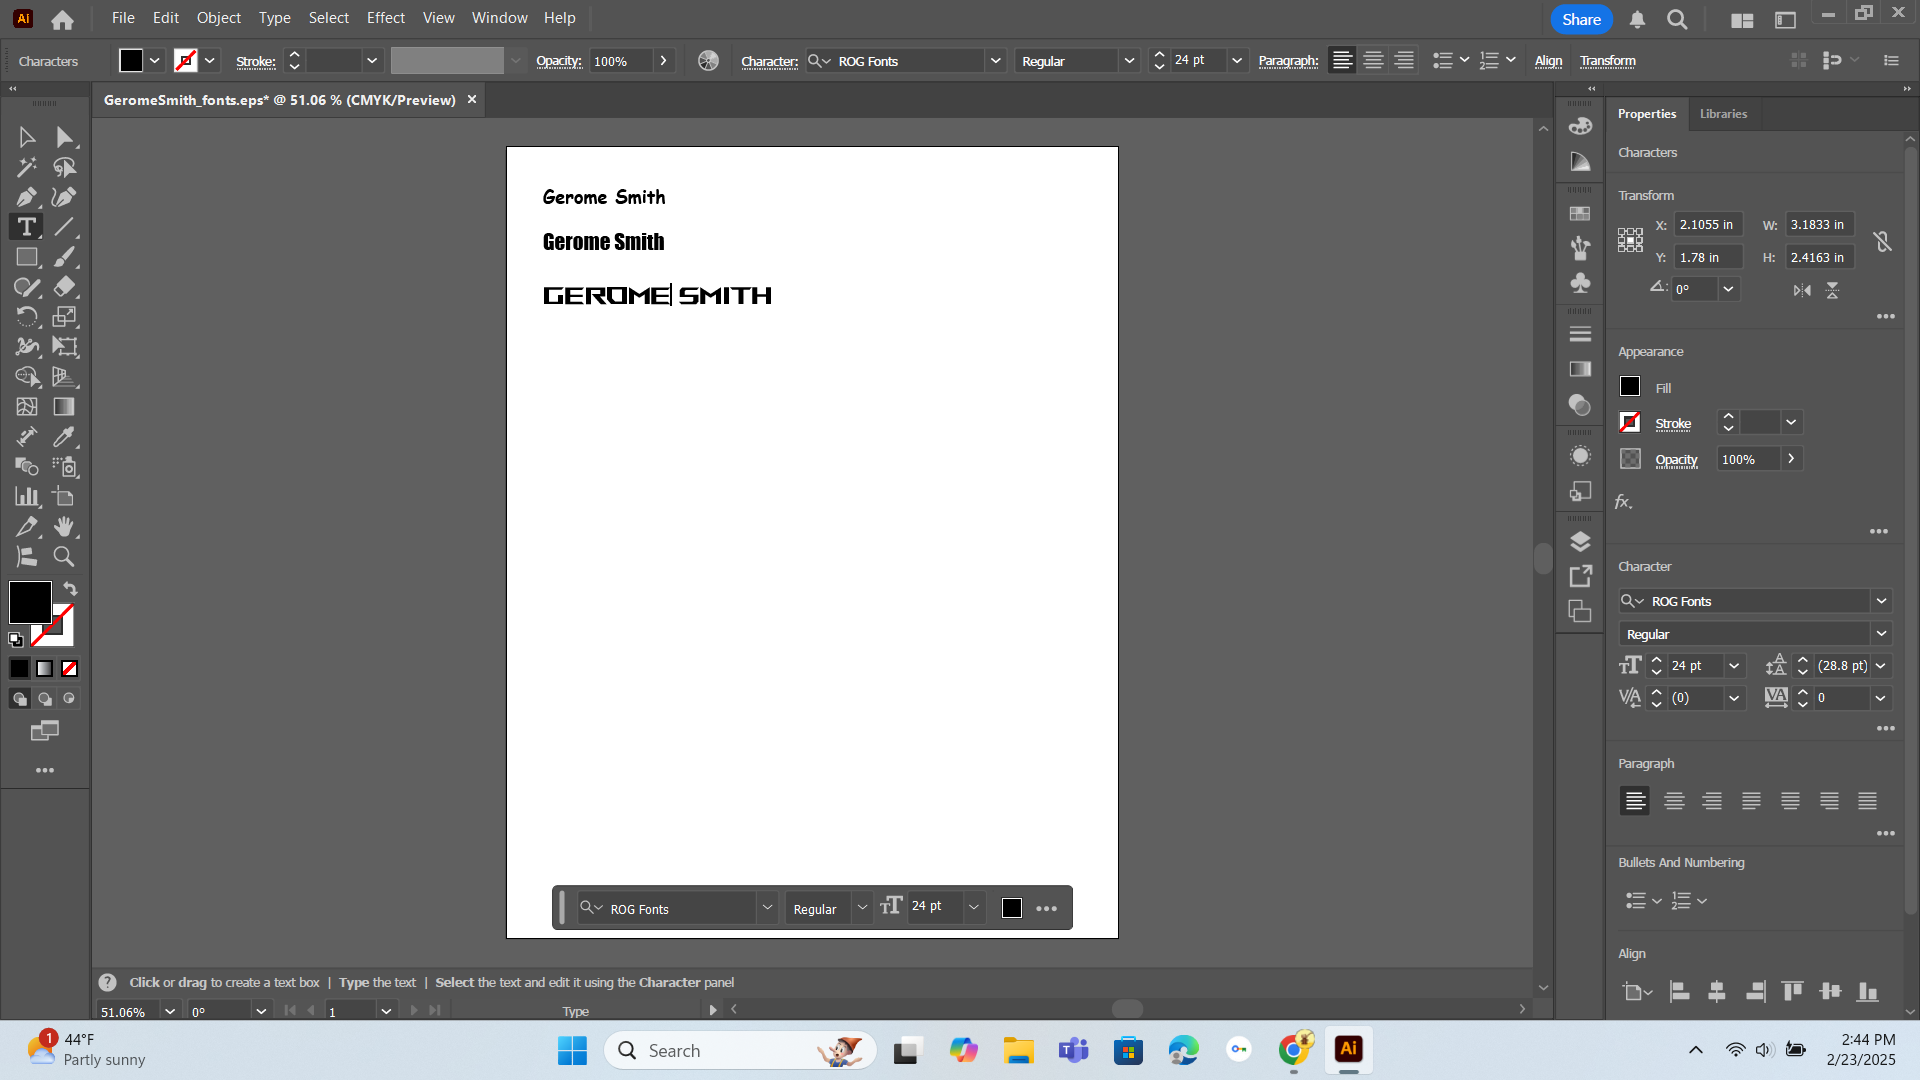This screenshot has height=1080, width=1920.
Task: Activate the Zoom tool
Action: coord(64,557)
